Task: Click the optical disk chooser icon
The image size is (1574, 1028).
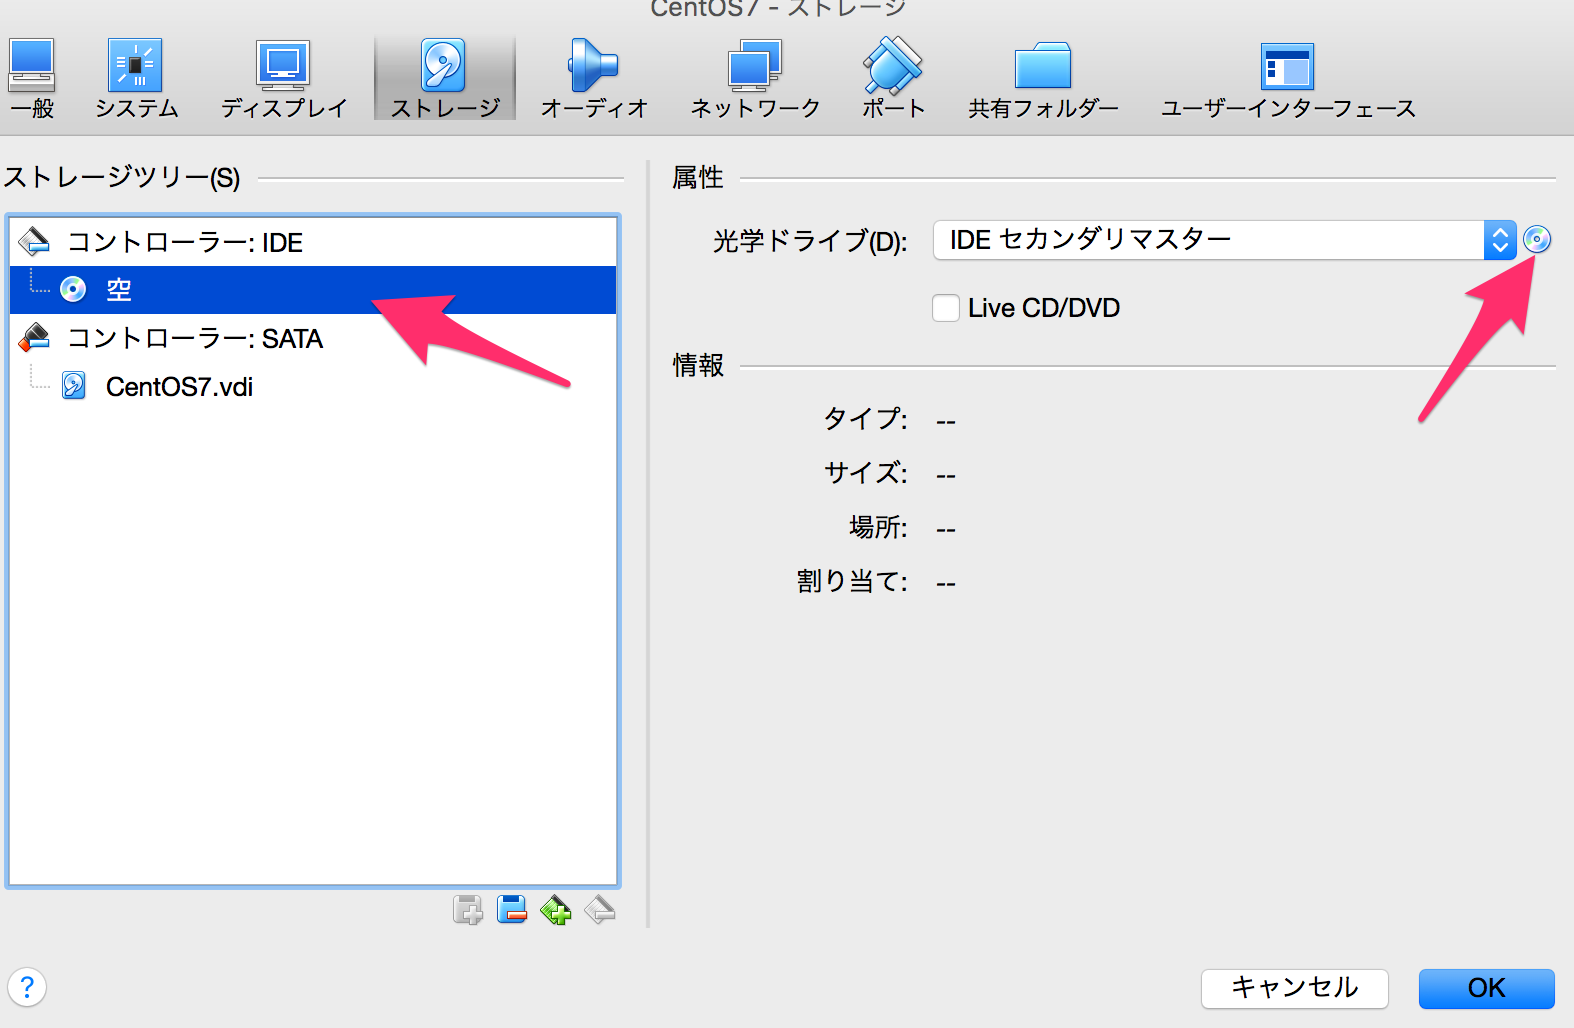Action: (1537, 240)
